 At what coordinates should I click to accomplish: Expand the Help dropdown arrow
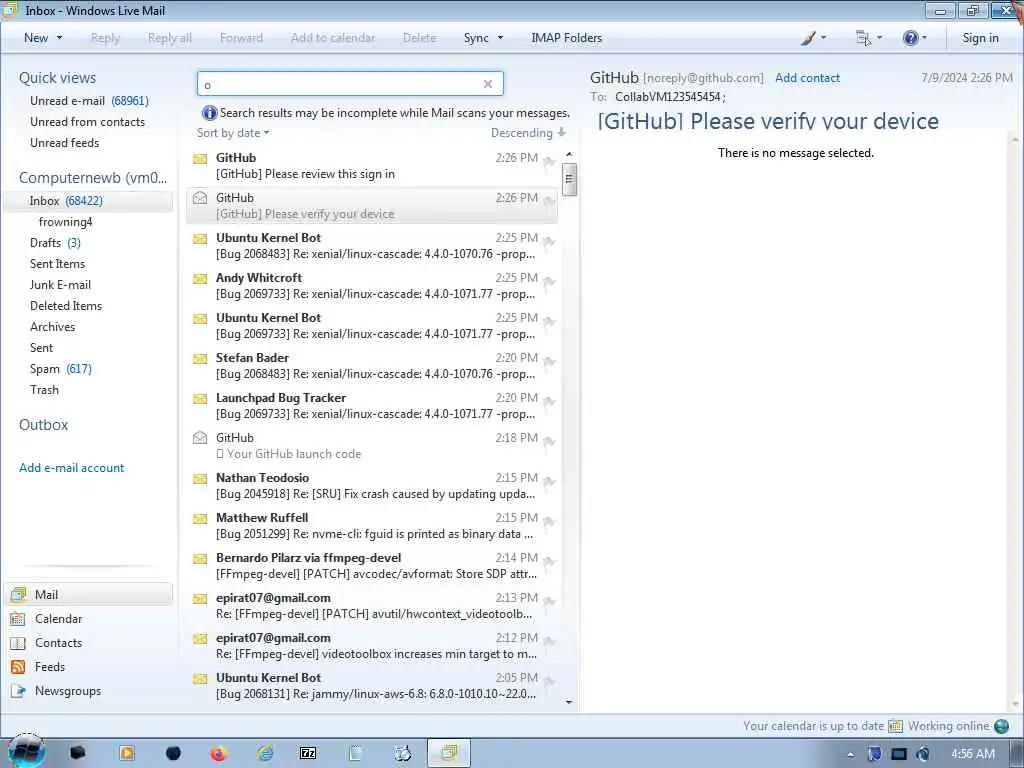pyautogui.click(x=924, y=38)
